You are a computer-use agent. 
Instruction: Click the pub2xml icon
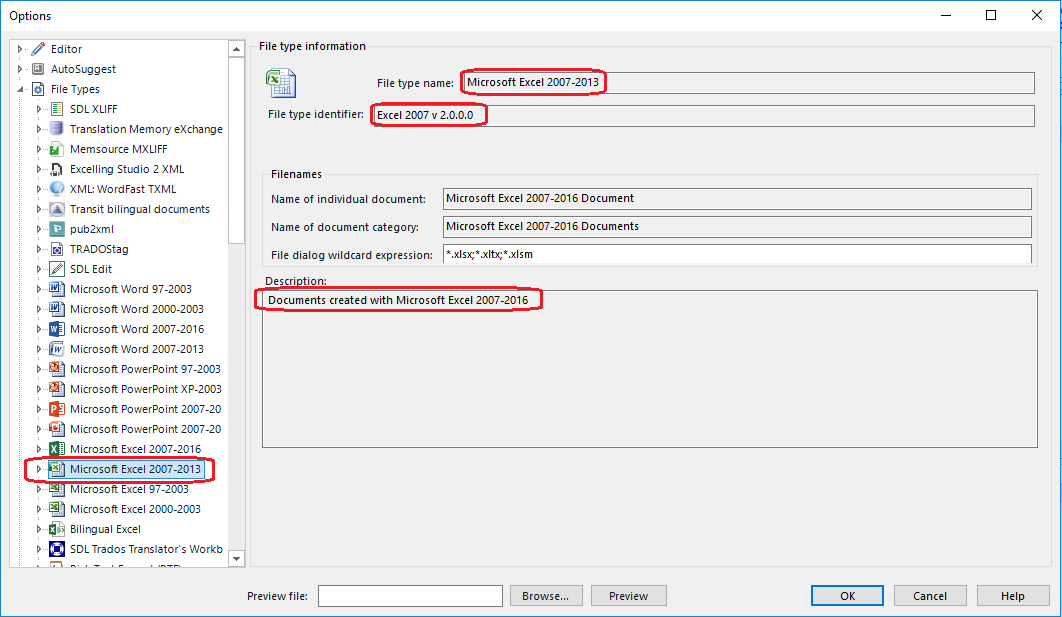coord(58,229)
